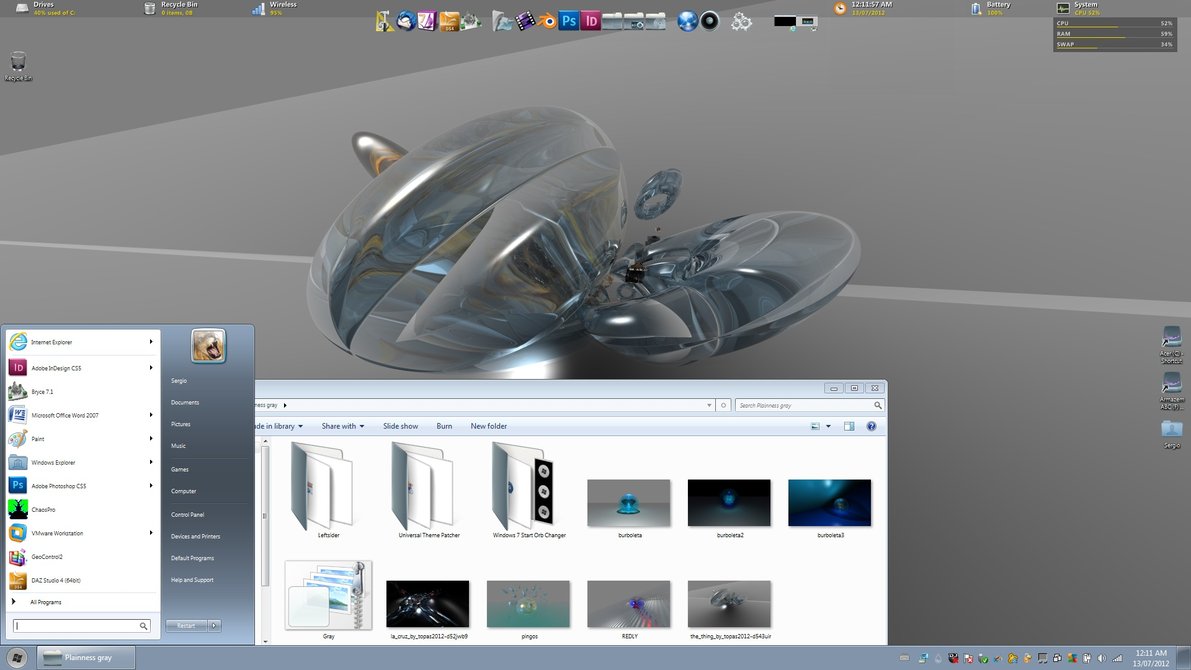The height and width of the screenshot is (670, 1191).
Task: Click the Slide show button
Action: click(400, 426)
